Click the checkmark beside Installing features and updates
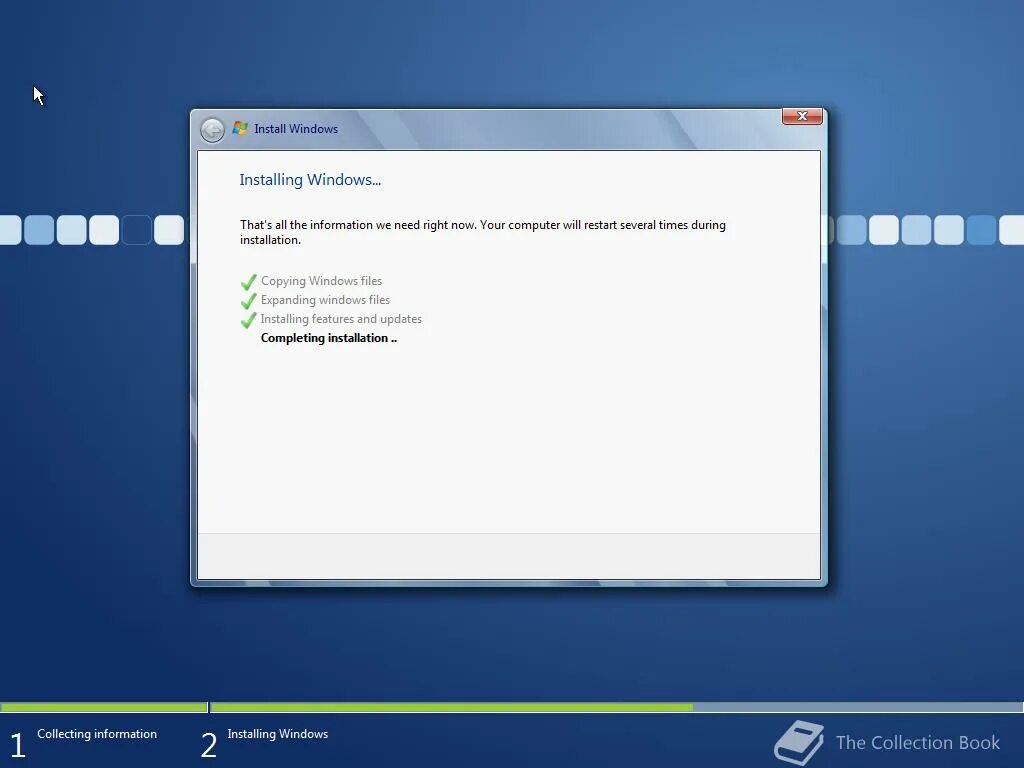 tap(249, 320)
